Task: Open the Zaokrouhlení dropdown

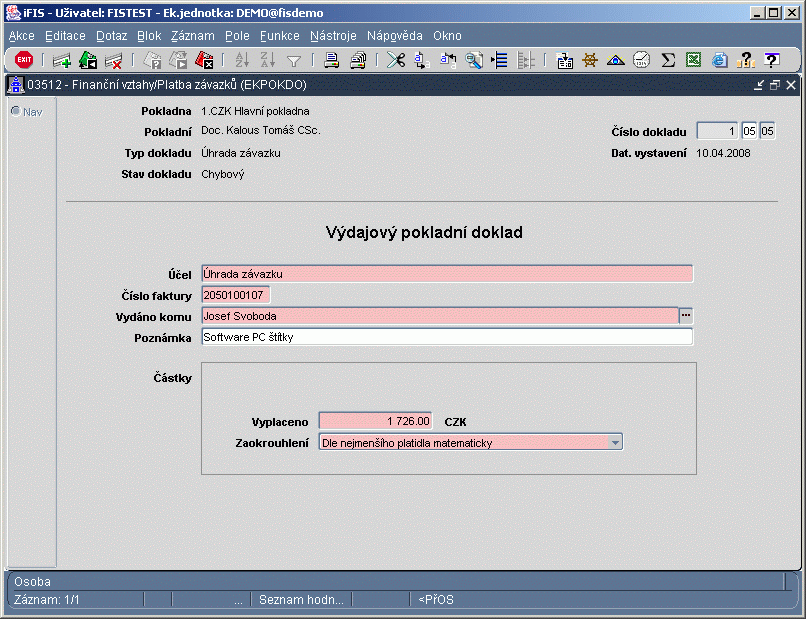Action: pos(615,442)
